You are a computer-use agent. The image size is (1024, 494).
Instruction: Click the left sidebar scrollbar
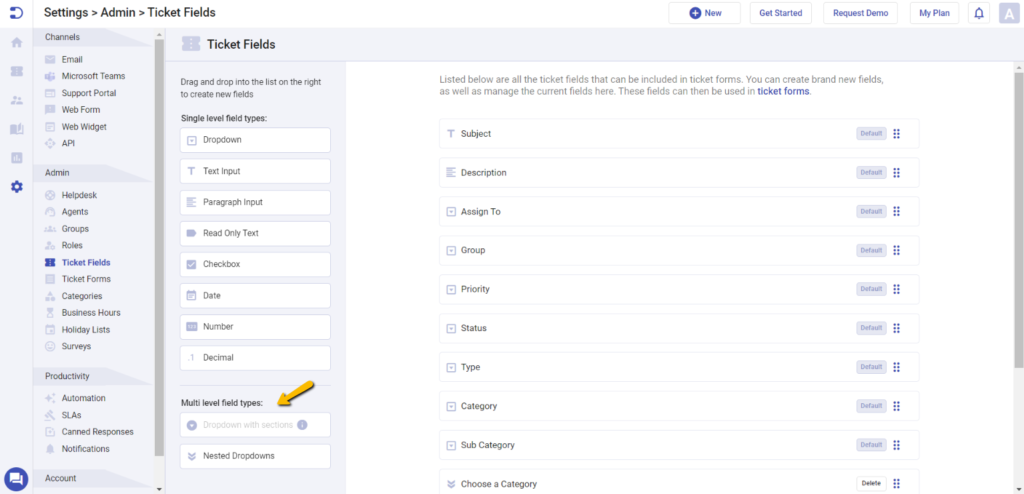(159, 250)
